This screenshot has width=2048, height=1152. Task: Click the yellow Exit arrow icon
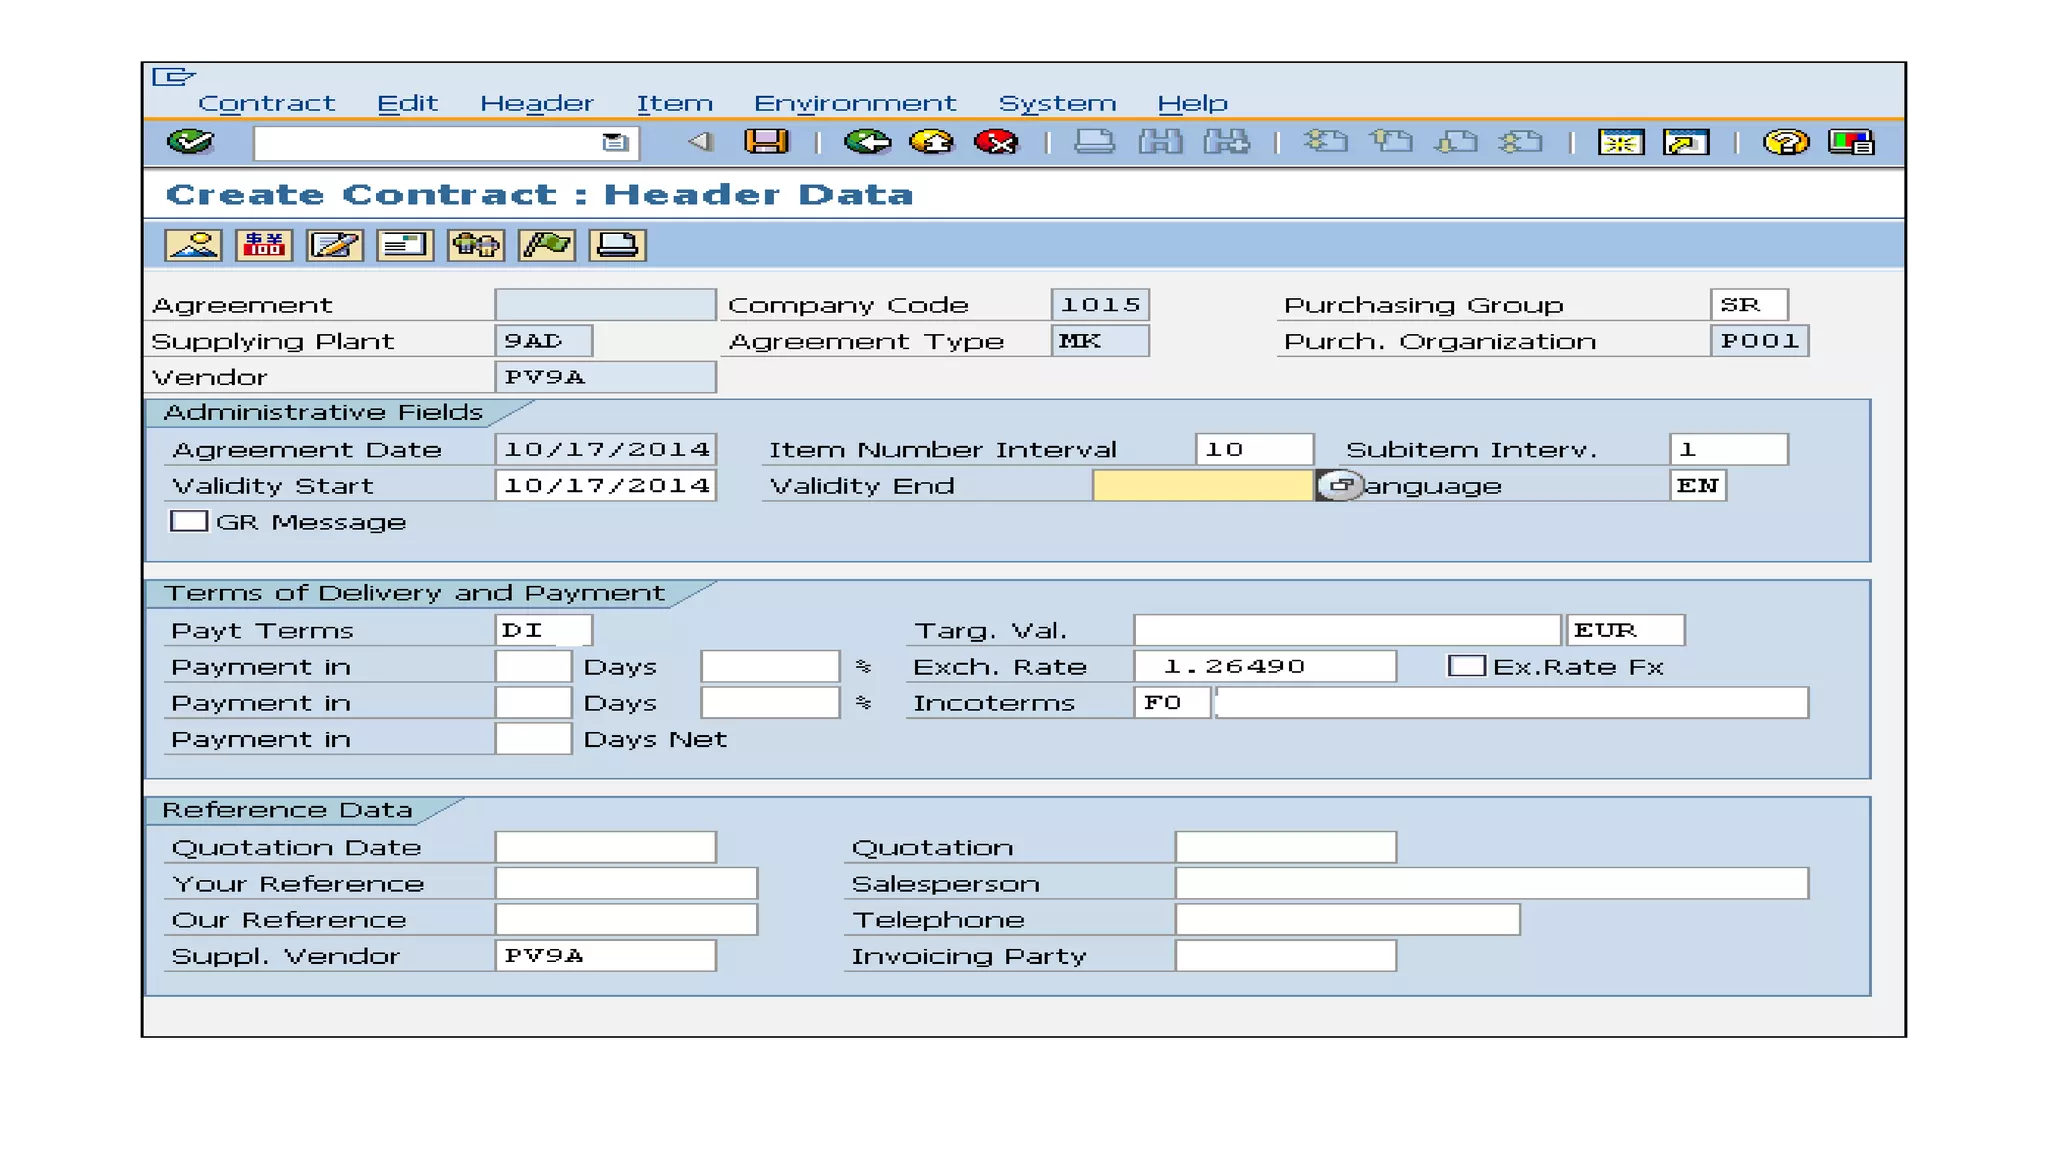coord(932,142)
